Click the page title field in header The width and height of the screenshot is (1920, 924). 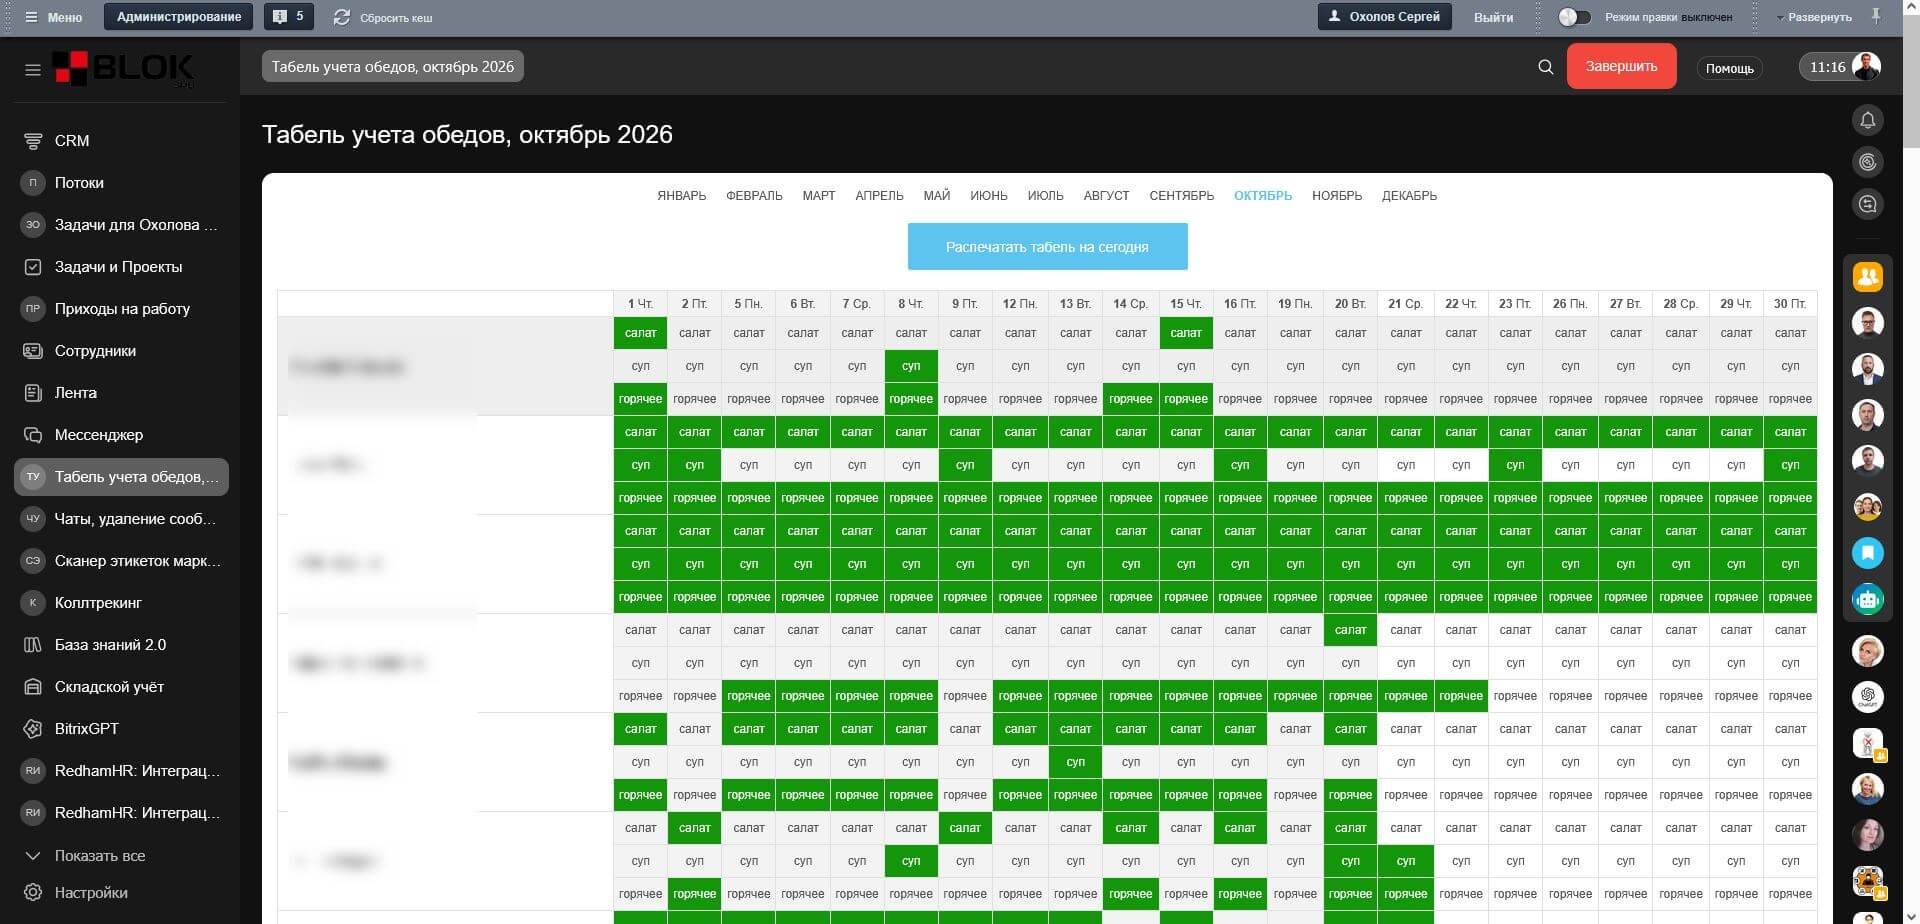(x=393, y=67)
